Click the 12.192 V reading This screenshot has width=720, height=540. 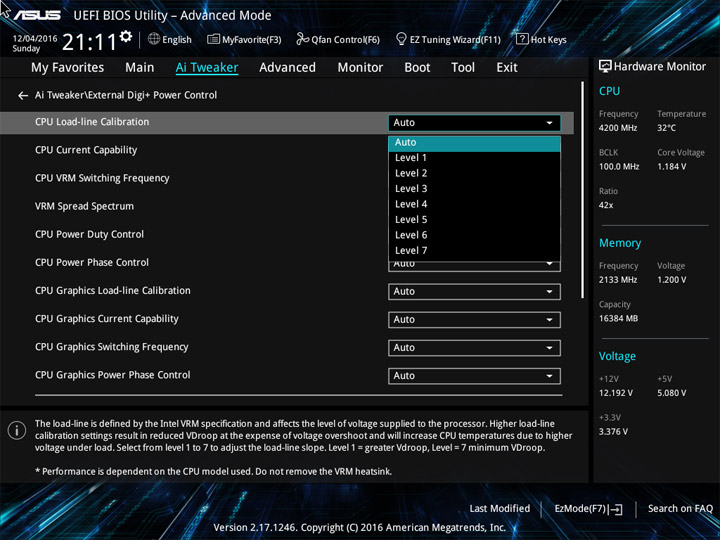click(x=615, y=393)
